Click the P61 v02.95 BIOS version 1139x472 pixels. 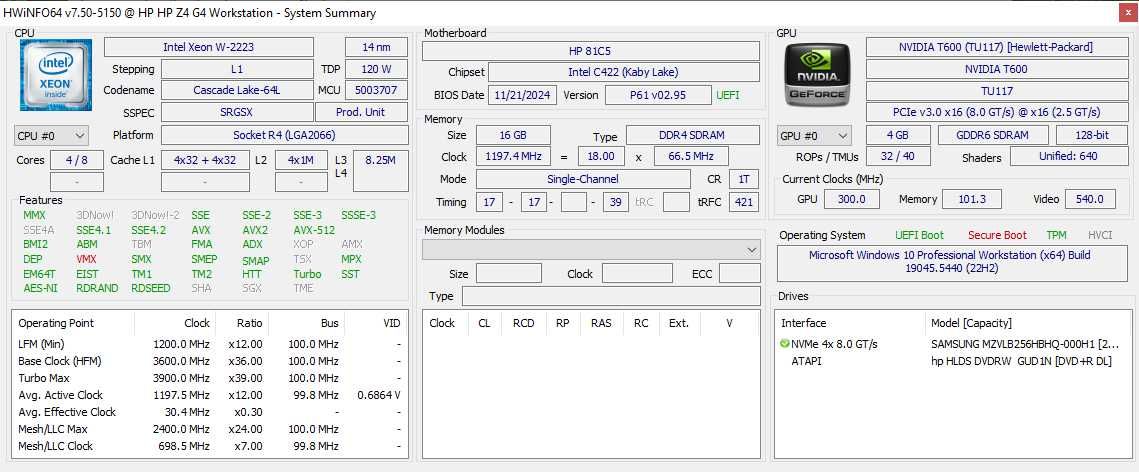coord(658,95)
